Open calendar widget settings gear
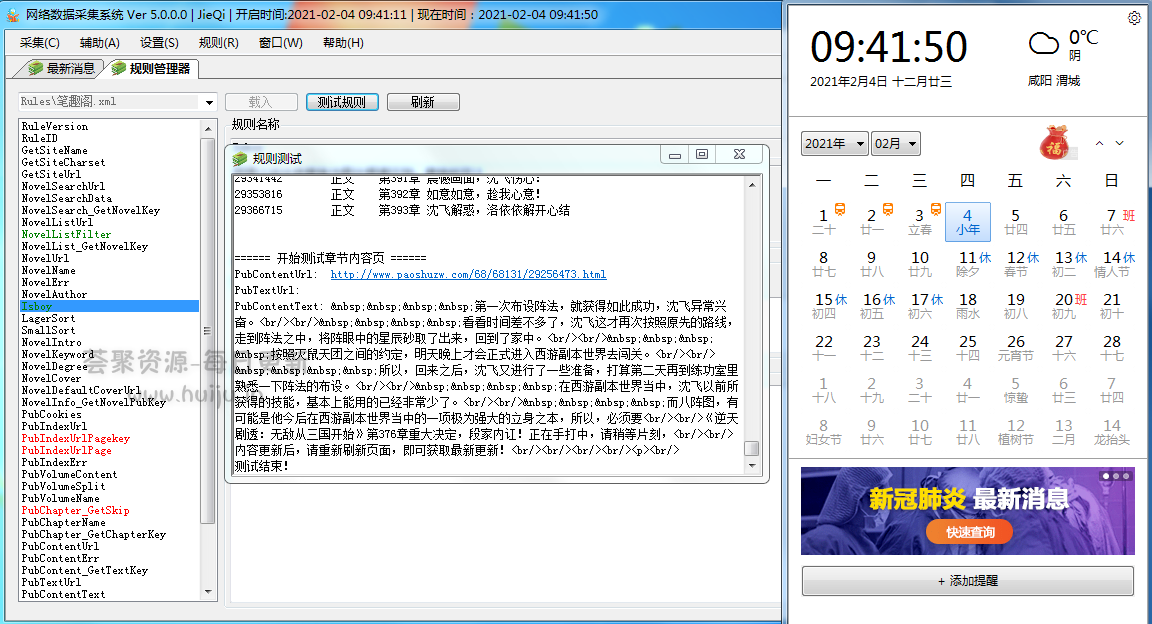 (x=1134, y=18)
